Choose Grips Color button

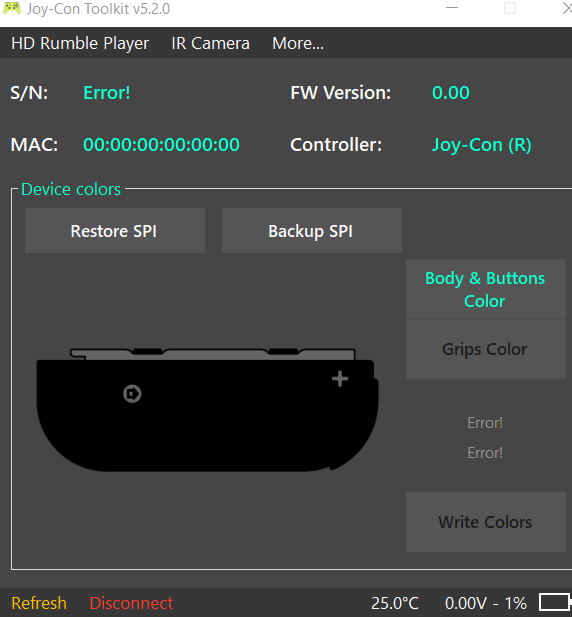coord(485,349)
